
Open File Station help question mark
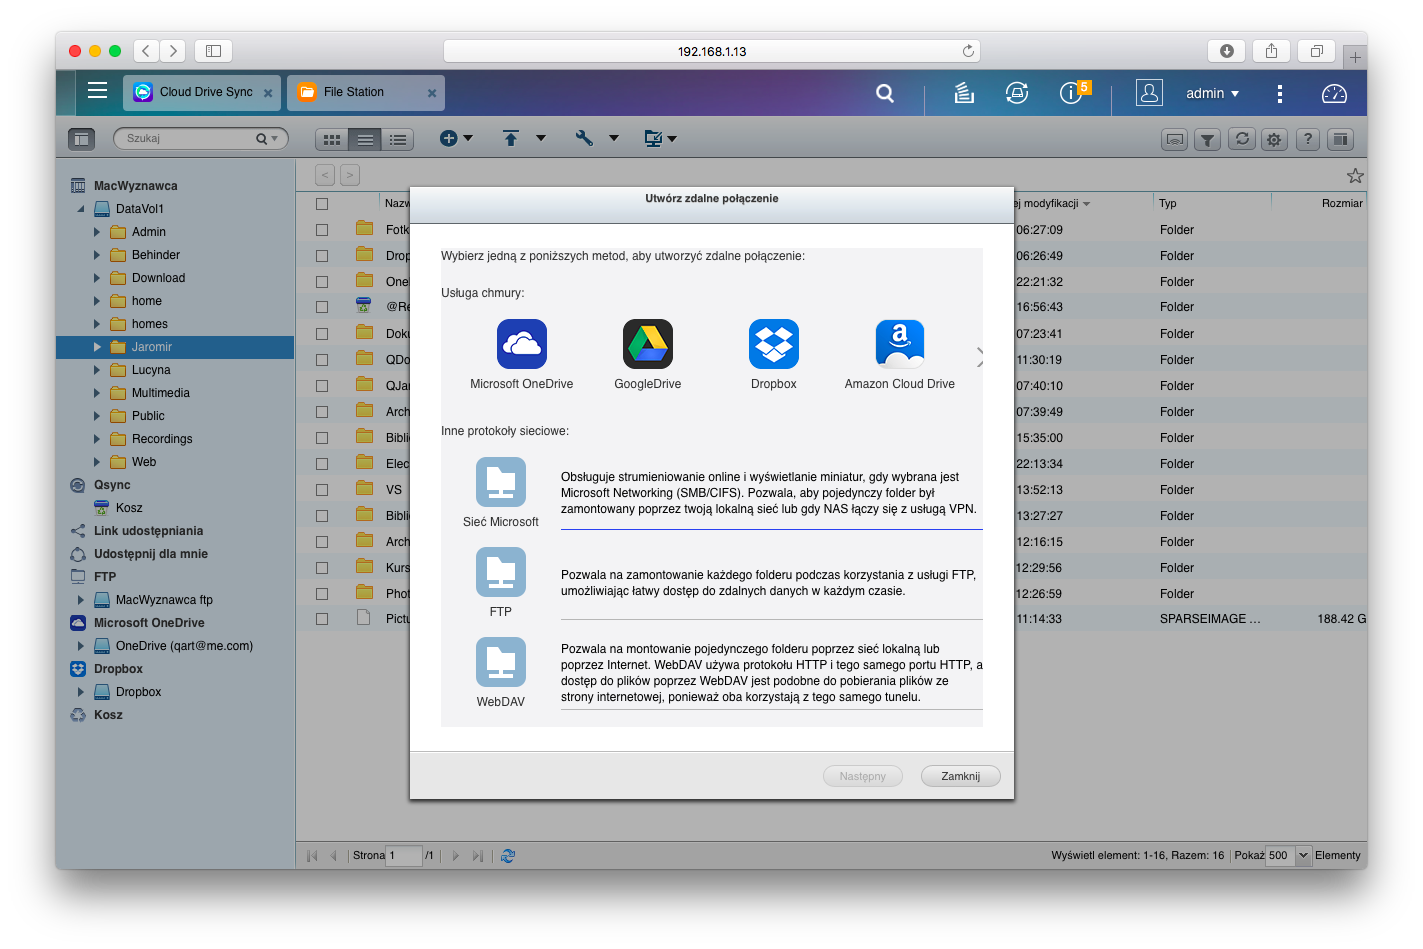1308,140
